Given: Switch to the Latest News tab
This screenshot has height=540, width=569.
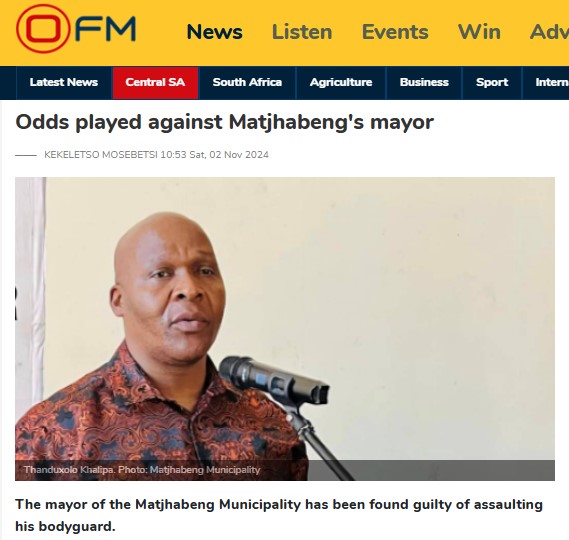Looking at the screenshot, I should pyautogui.click(x=64, y=82).
